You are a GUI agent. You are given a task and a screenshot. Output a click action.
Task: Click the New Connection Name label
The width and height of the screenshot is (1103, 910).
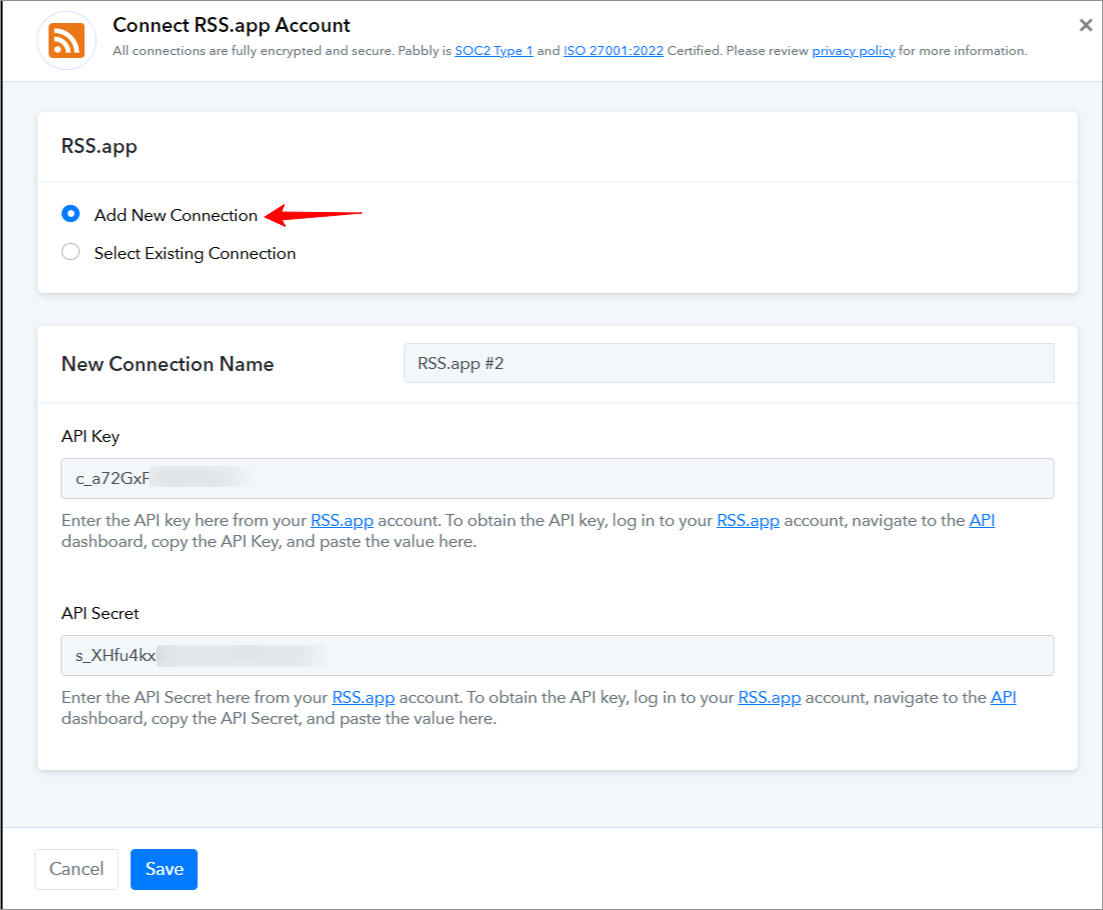[x=167, y=364]
